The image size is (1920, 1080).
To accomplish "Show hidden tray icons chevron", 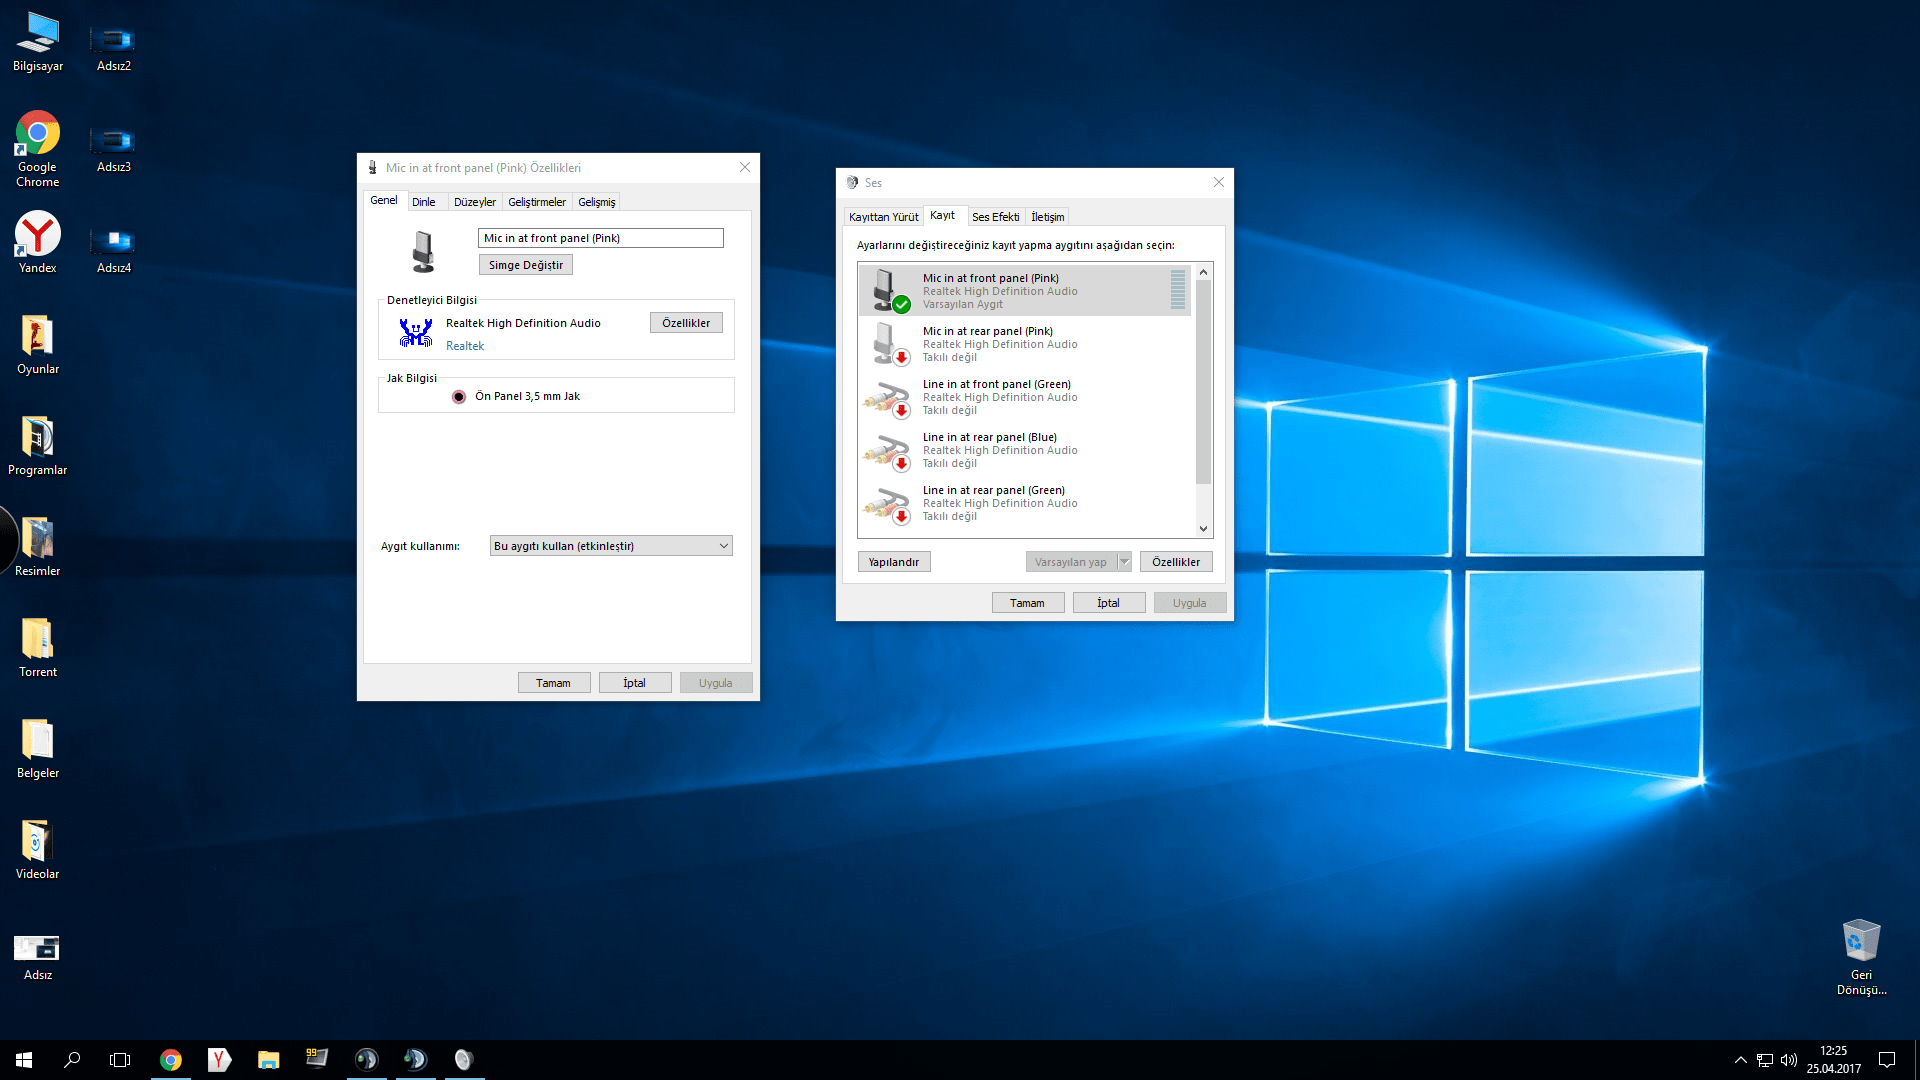I will 1740,1060.
